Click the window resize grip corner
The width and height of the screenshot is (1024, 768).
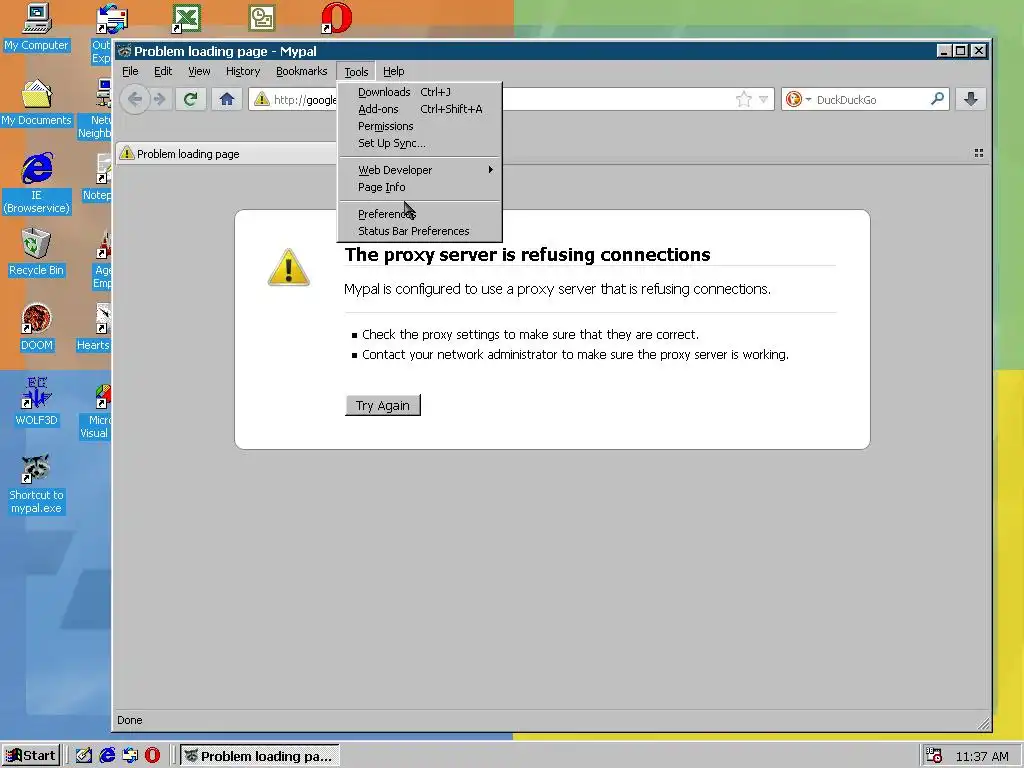(984, 723)
